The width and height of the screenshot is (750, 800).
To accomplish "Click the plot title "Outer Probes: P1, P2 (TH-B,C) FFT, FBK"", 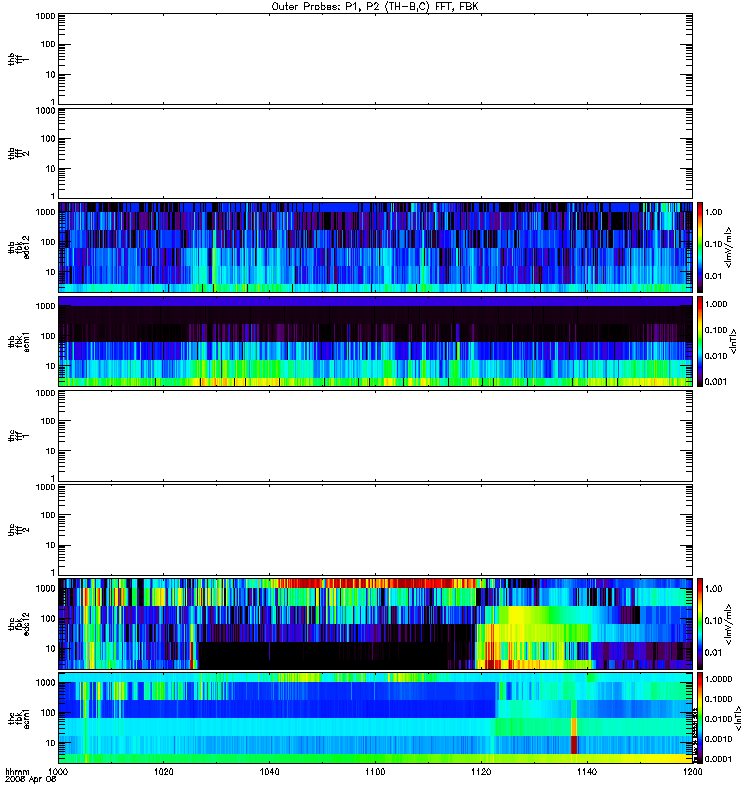I will [x=375, y=7].
